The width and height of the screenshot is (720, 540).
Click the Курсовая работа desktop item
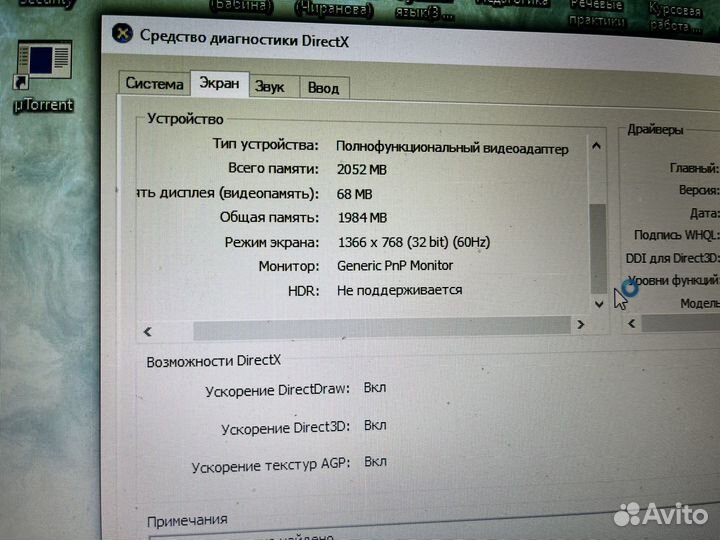(675, 17)
